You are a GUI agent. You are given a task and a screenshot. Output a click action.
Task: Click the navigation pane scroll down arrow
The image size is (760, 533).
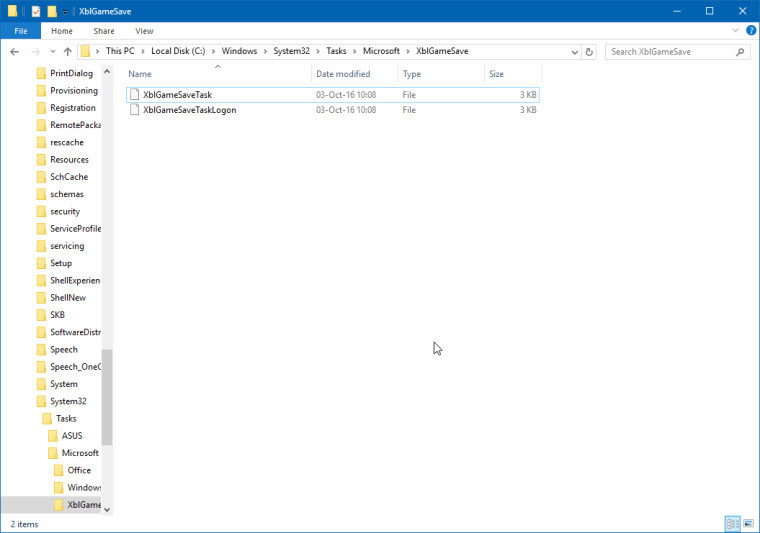click(x=107, y=510)
